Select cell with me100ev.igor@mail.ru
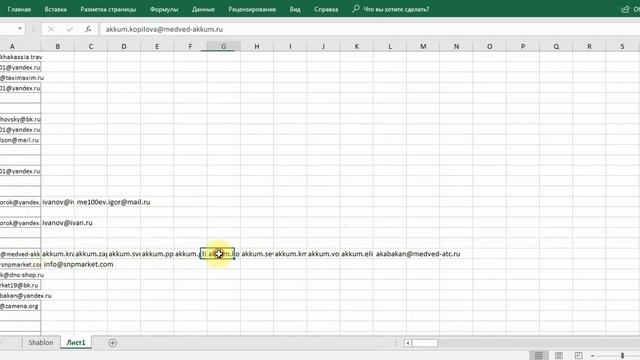 [113, 202]
